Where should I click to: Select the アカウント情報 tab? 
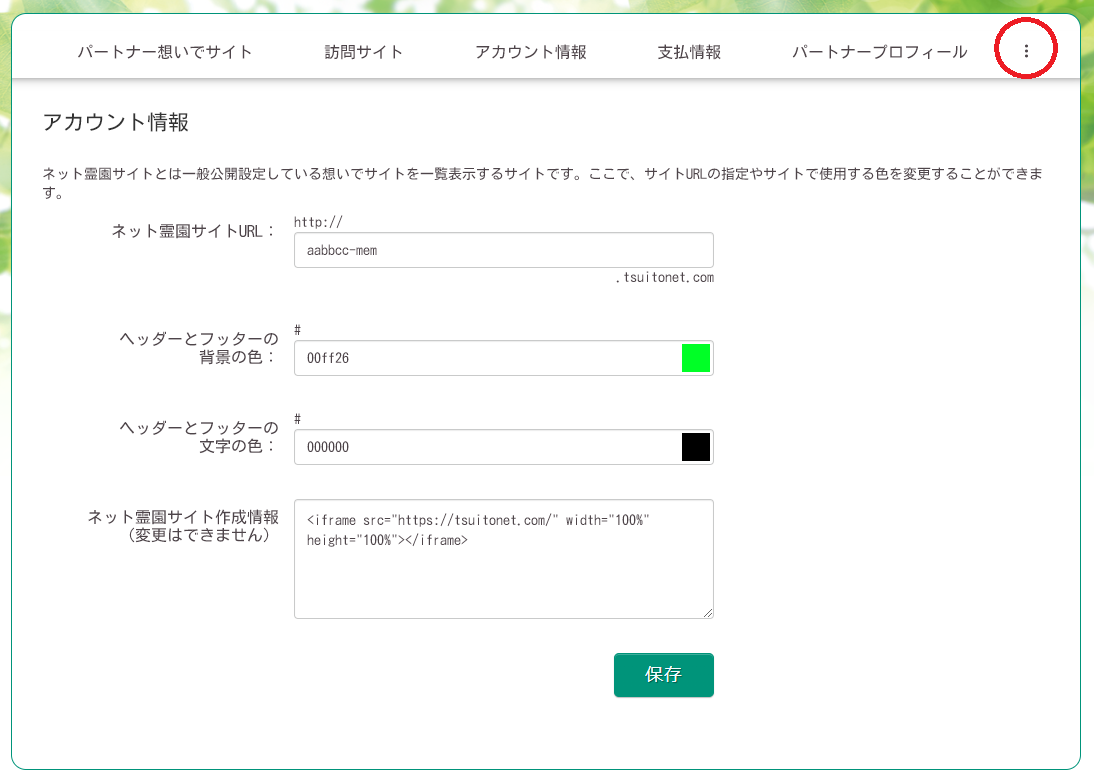pyautogui.click(x=530, y=52)
